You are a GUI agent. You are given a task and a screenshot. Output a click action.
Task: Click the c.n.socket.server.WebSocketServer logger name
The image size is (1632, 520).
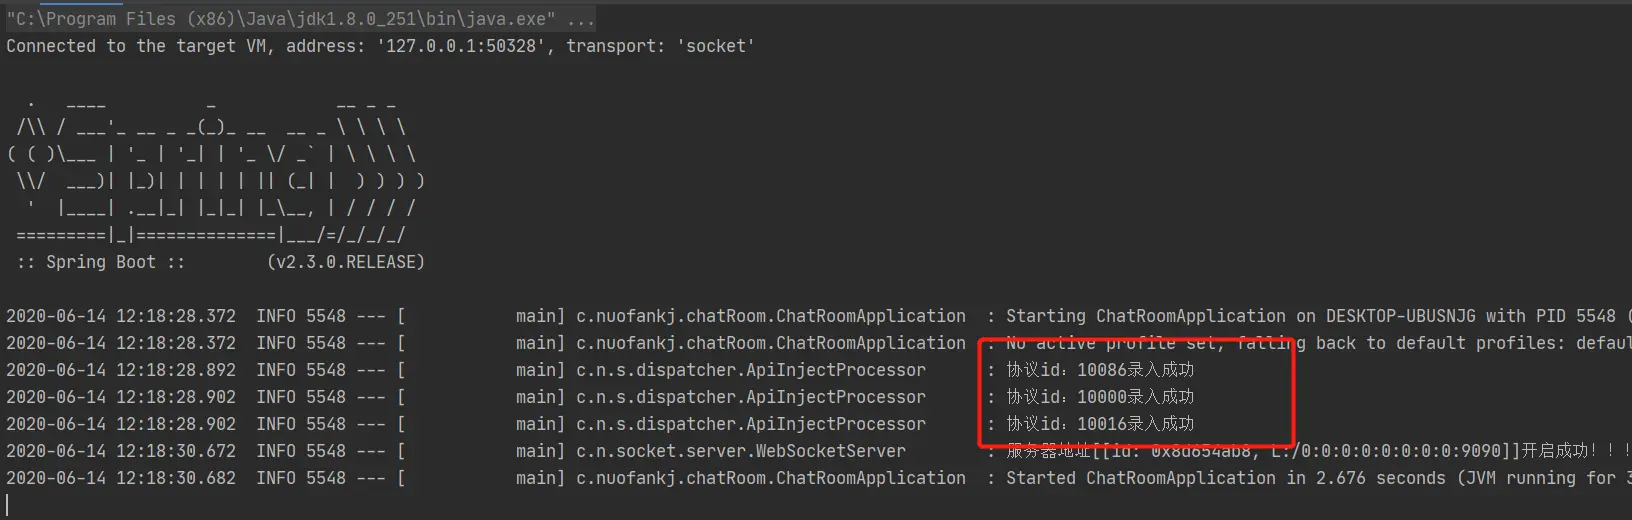(x=740, y=451)
